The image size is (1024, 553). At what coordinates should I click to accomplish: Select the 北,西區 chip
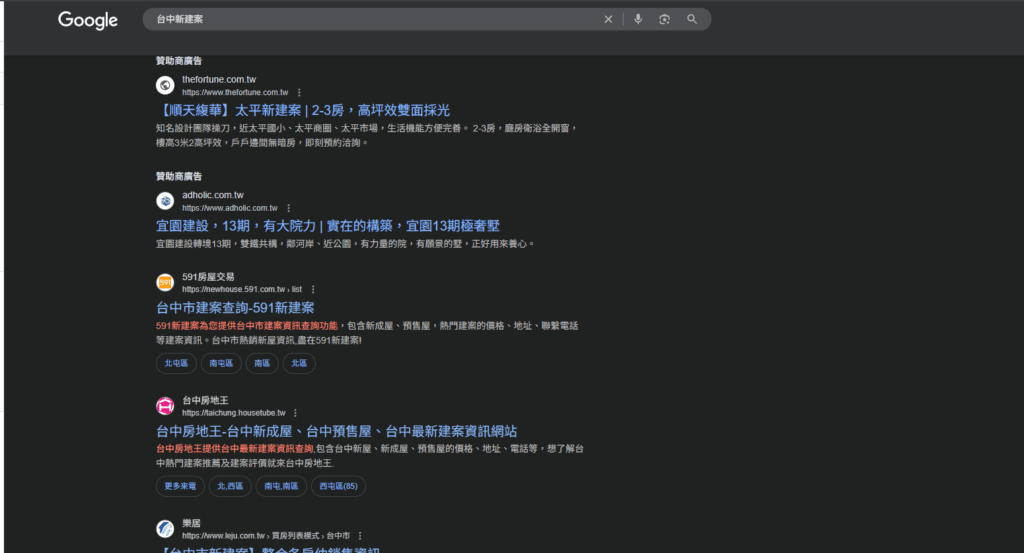click(x=231, y=486)
